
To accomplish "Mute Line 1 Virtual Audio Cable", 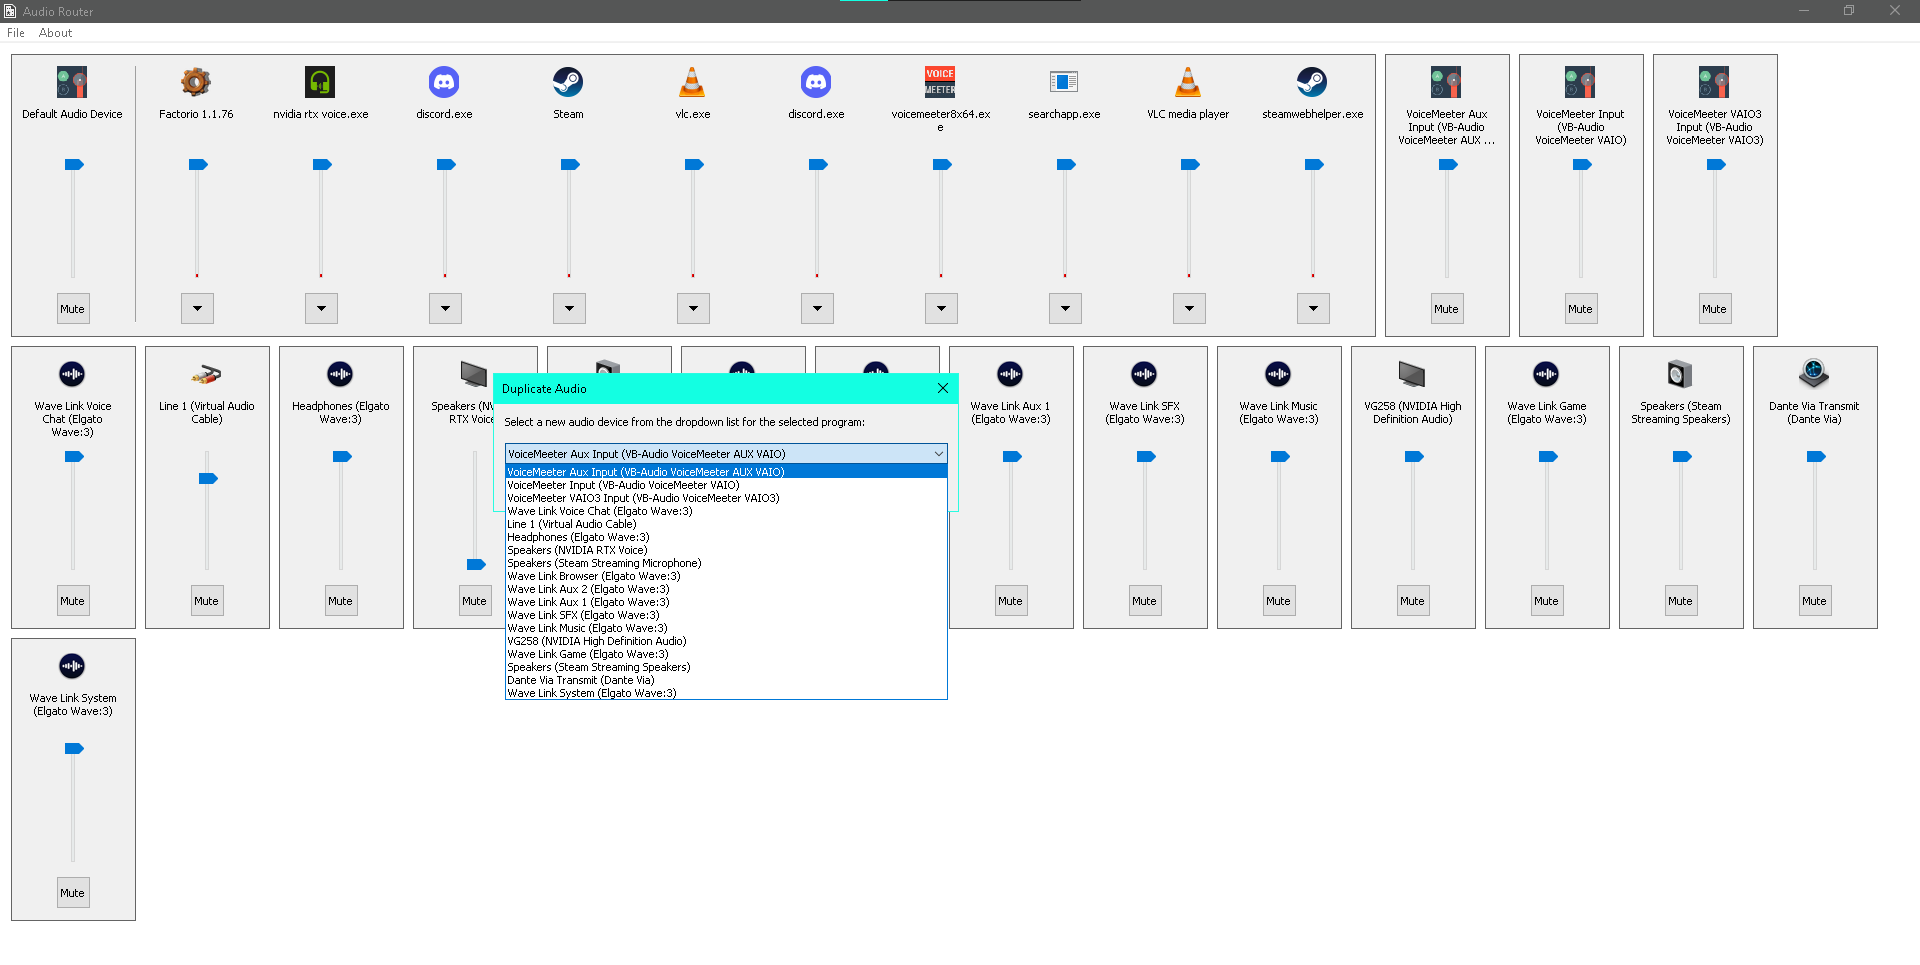I will (x=207, y=601).
